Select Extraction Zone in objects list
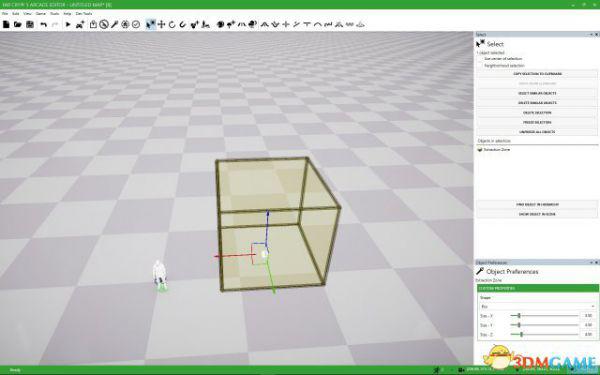The width and height of the screenshot is (600, 375). pos(494,150)
